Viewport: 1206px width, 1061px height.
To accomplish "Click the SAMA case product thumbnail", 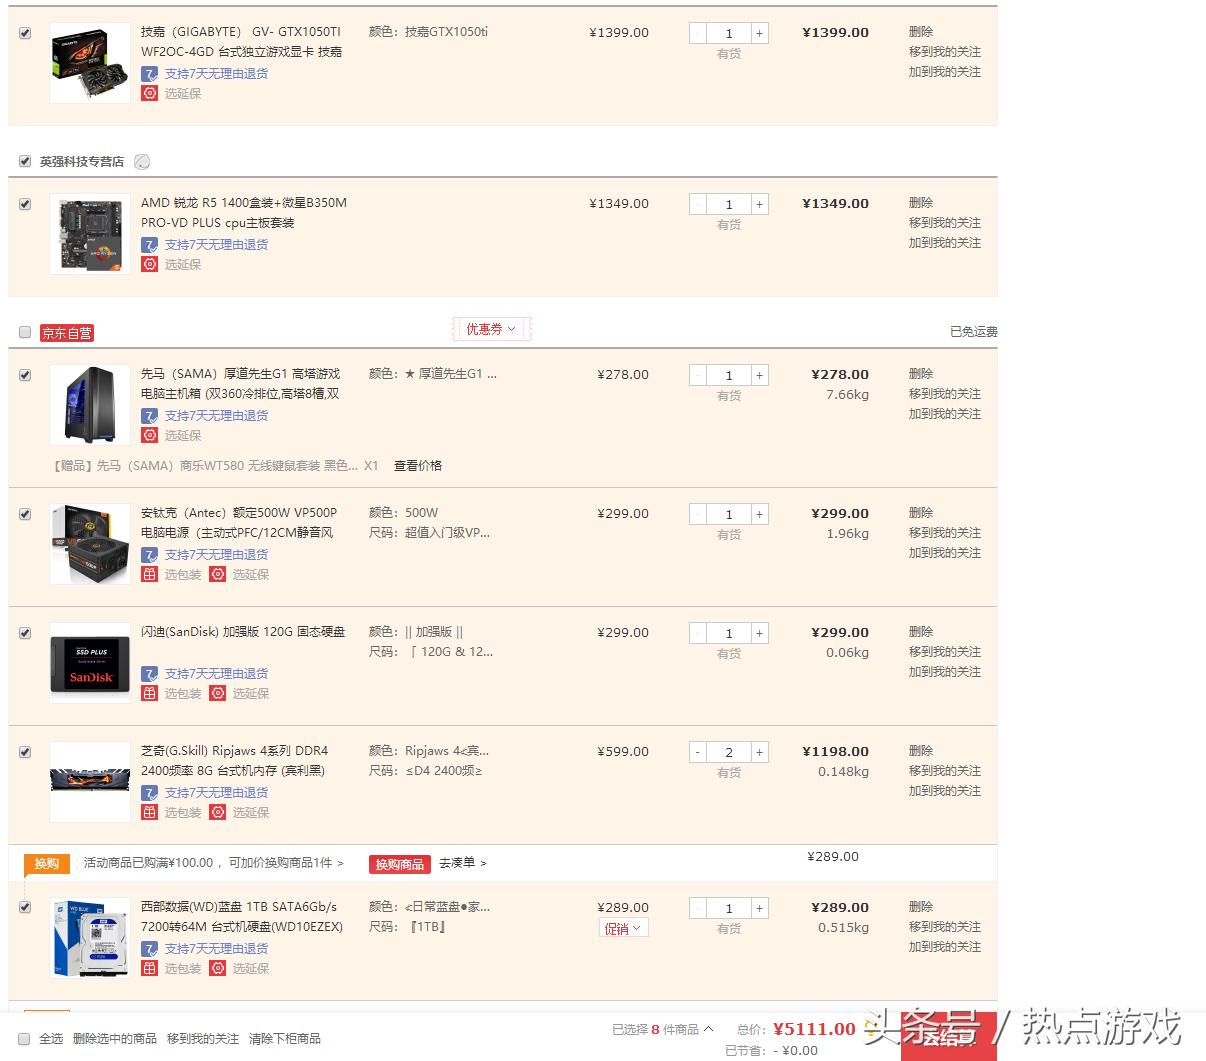I will [89, 404].
